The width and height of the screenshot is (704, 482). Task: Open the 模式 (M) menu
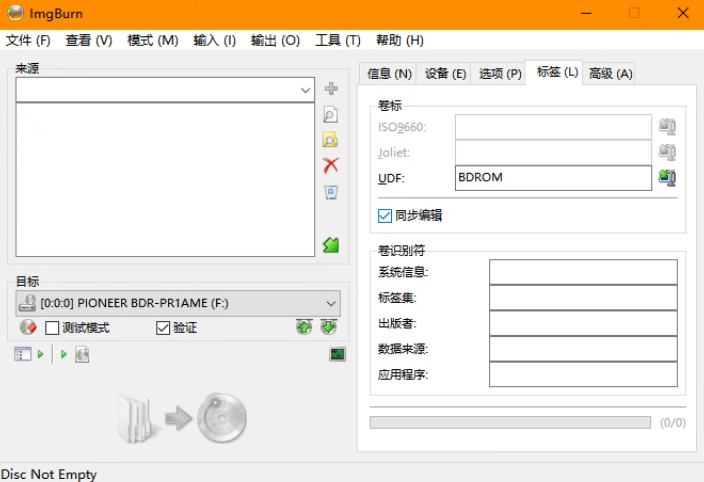click(x=153, y=40)
